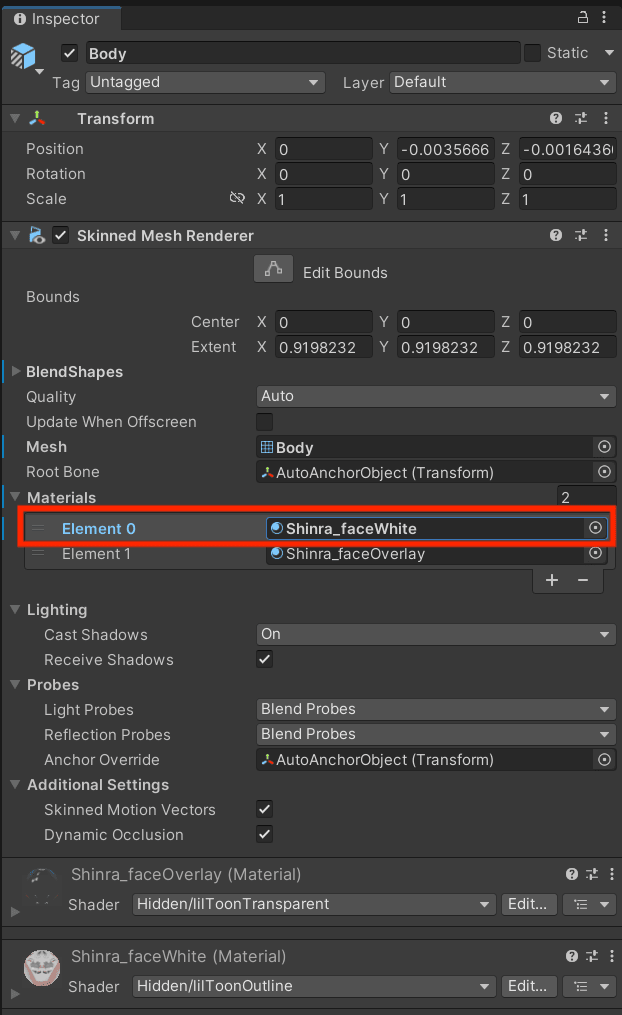Toggle Dynamic Occlusion checkbox

(264, 834)
